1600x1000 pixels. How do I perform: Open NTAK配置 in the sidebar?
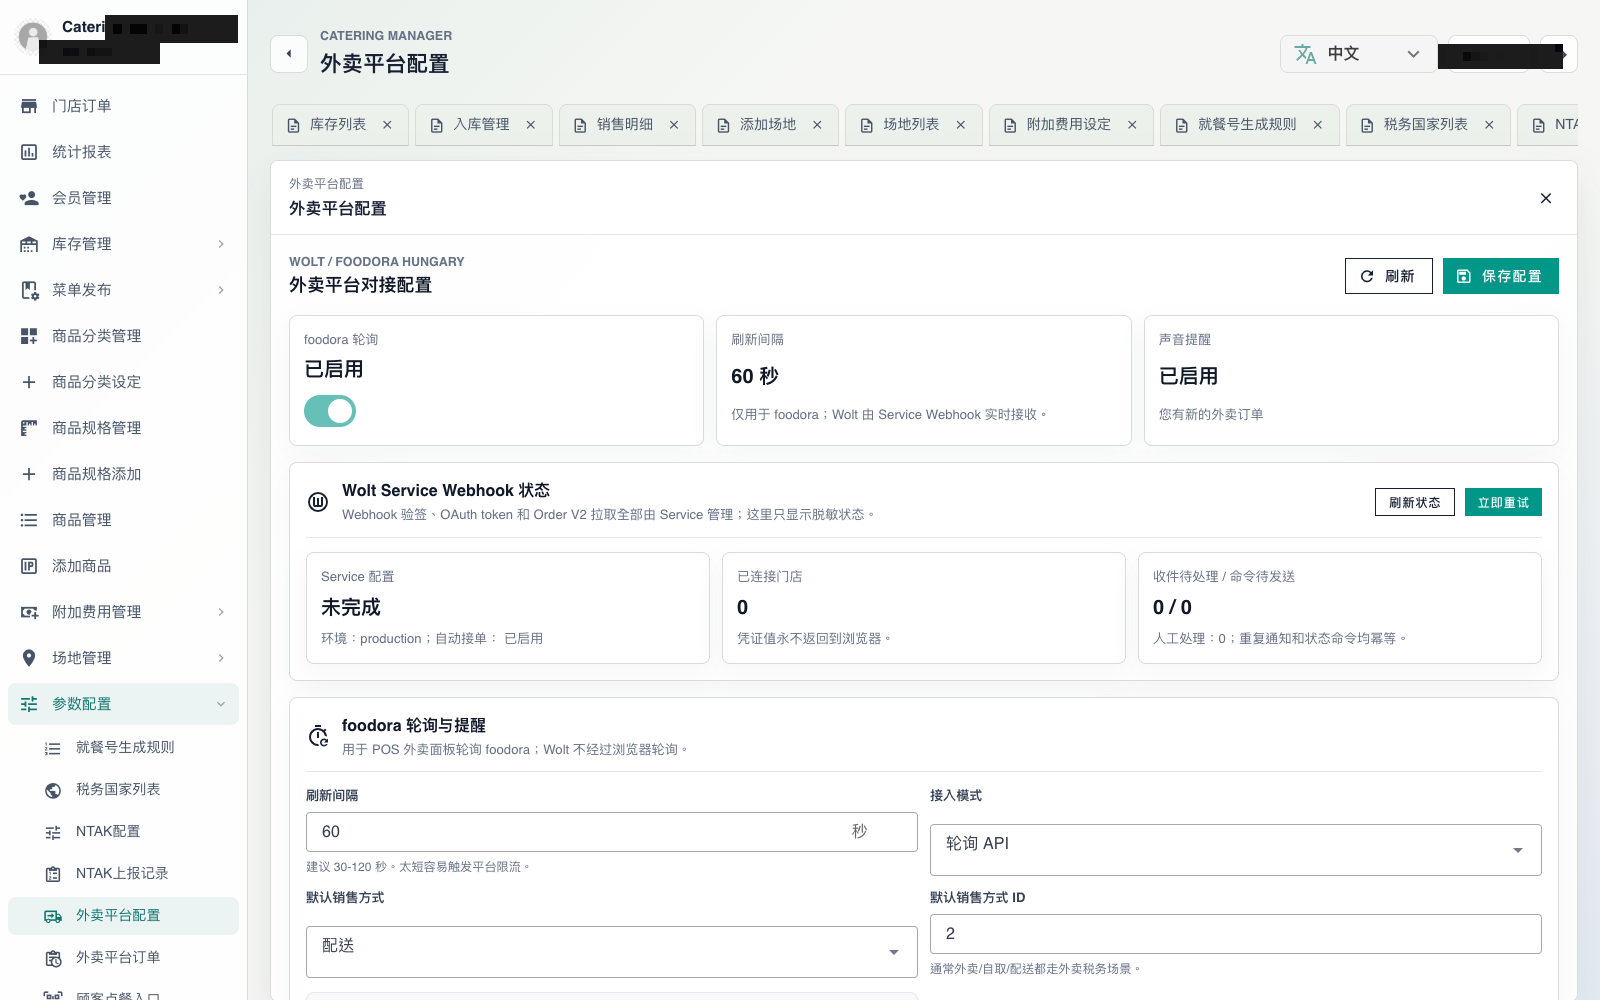point(123,832)
